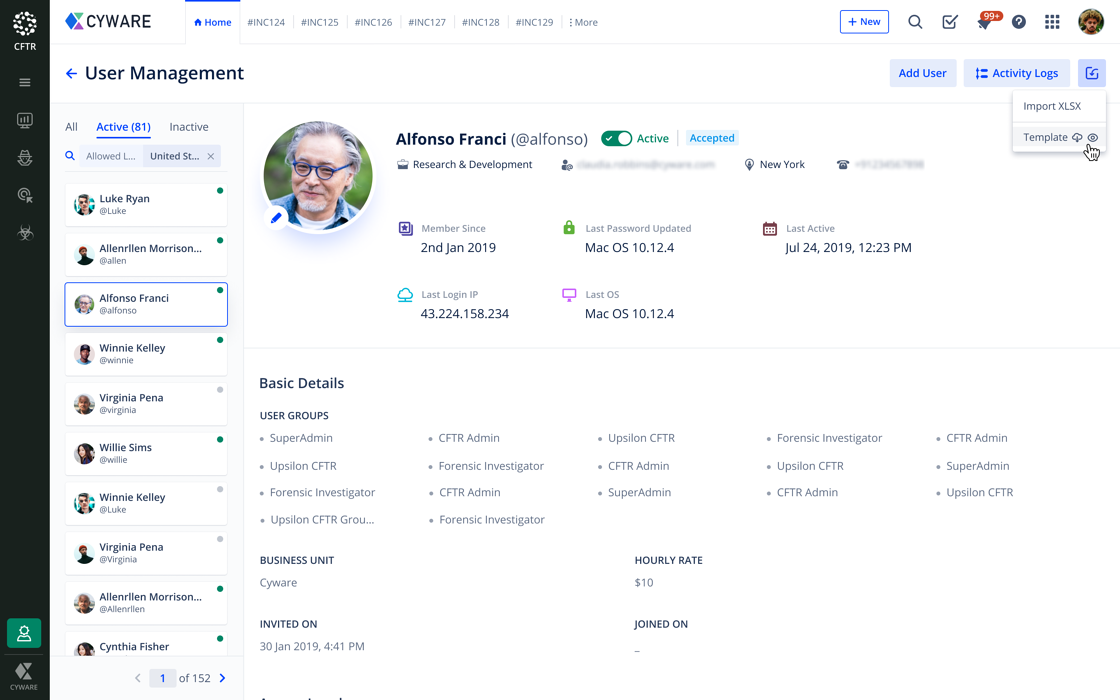Click the import dropdown button beside Activity Logs
Viewport: 1120px width, 700px height.
click(x=1092, y=73)
